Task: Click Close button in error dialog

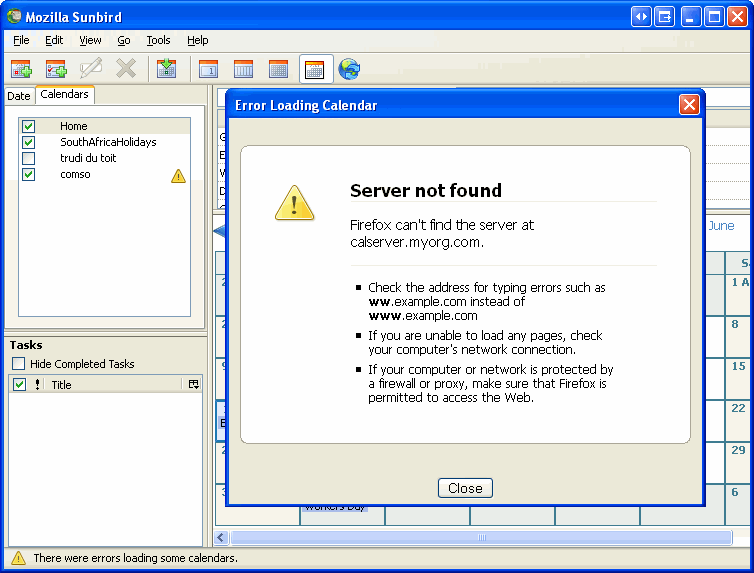Action: 465,488
